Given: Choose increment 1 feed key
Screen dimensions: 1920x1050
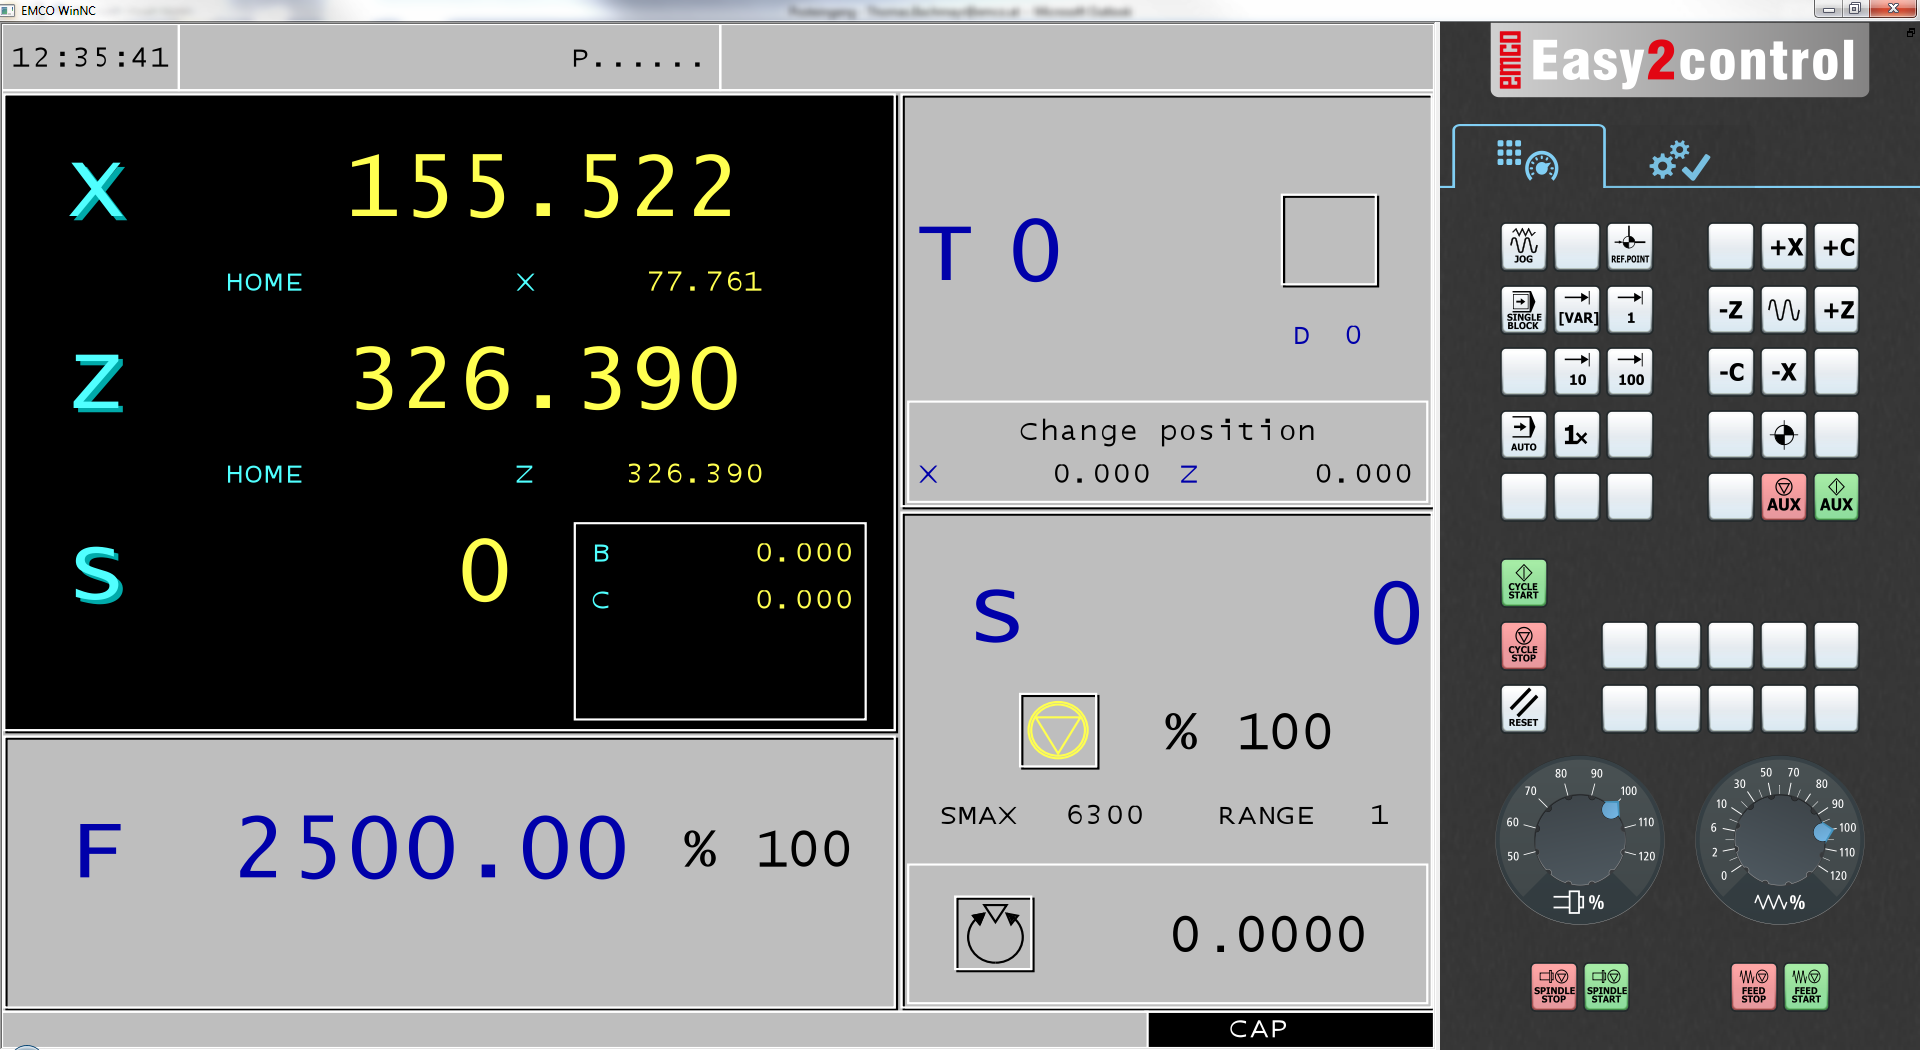Looking at the screenshot, I should point(1630,309).
